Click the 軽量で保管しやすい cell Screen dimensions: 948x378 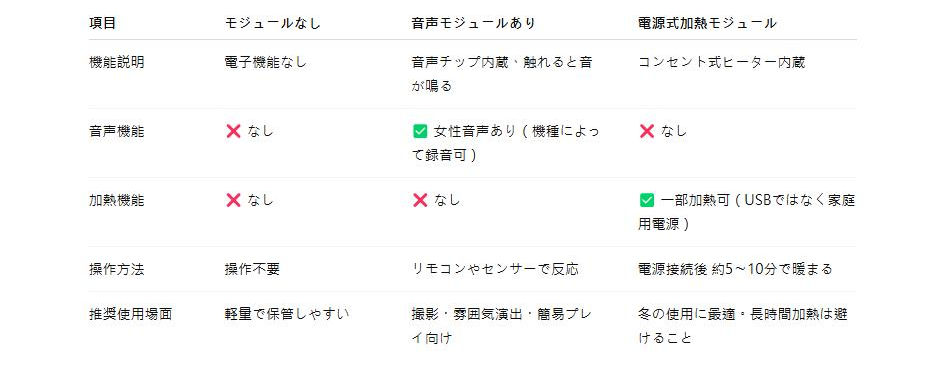click(287, 314)
